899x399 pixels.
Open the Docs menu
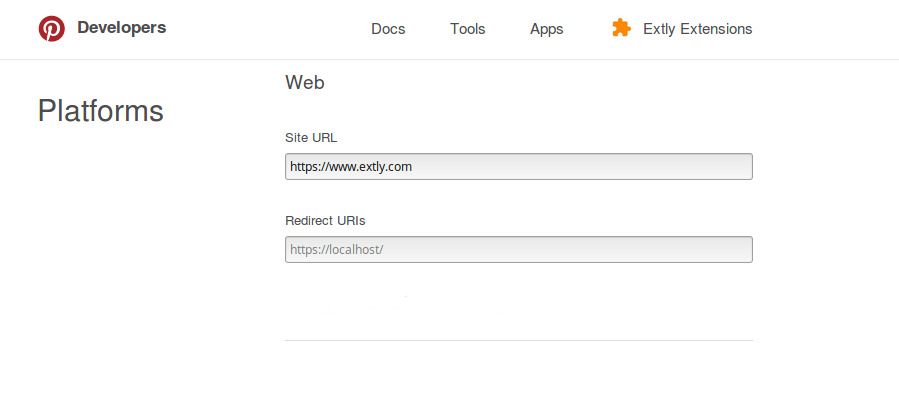388,29
